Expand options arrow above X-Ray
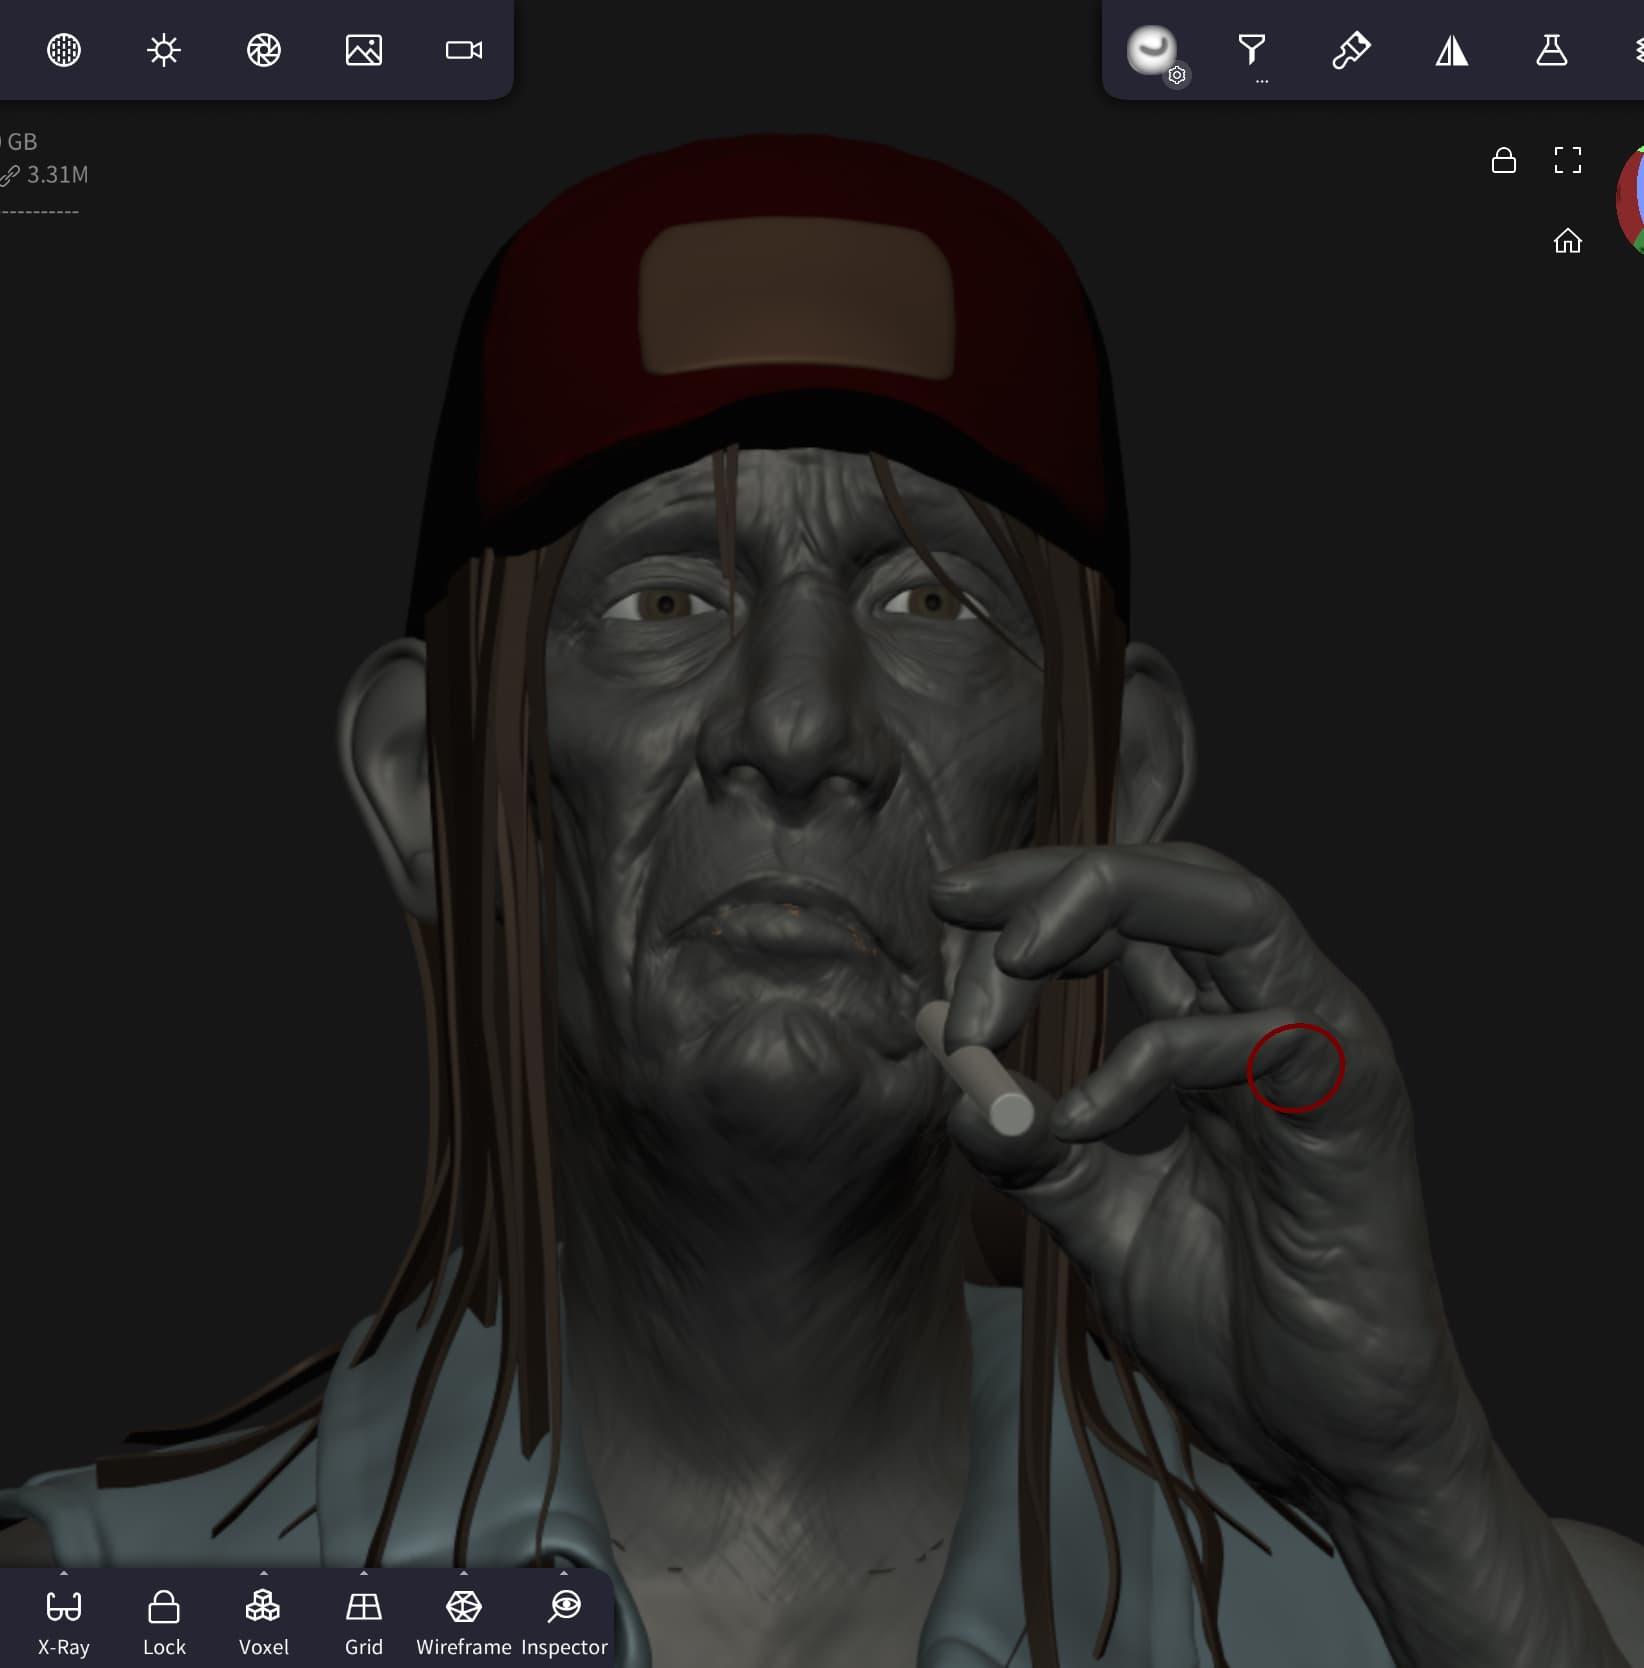Viewport: 1644px width, 1668px height. 64,1573
